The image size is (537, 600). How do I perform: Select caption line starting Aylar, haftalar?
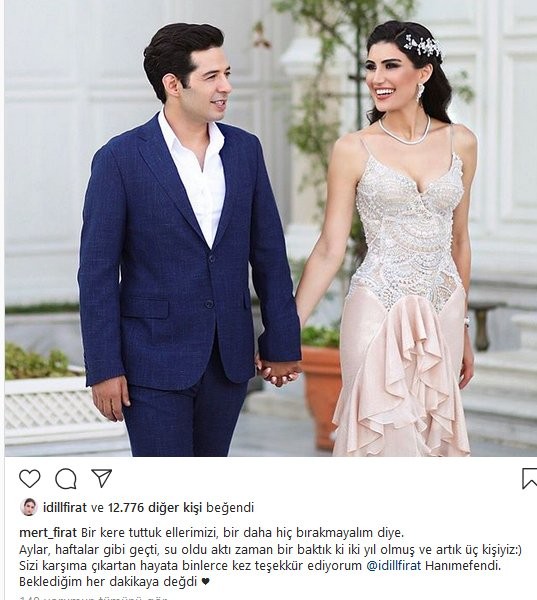[271, 549]
